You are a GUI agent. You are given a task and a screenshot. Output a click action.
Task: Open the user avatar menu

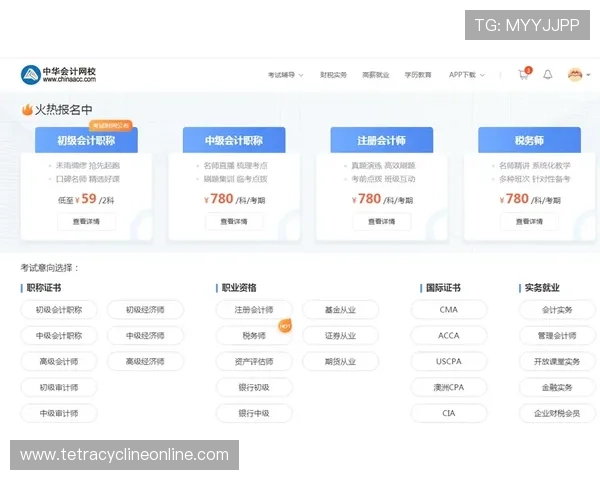click(x=575, y=75)
